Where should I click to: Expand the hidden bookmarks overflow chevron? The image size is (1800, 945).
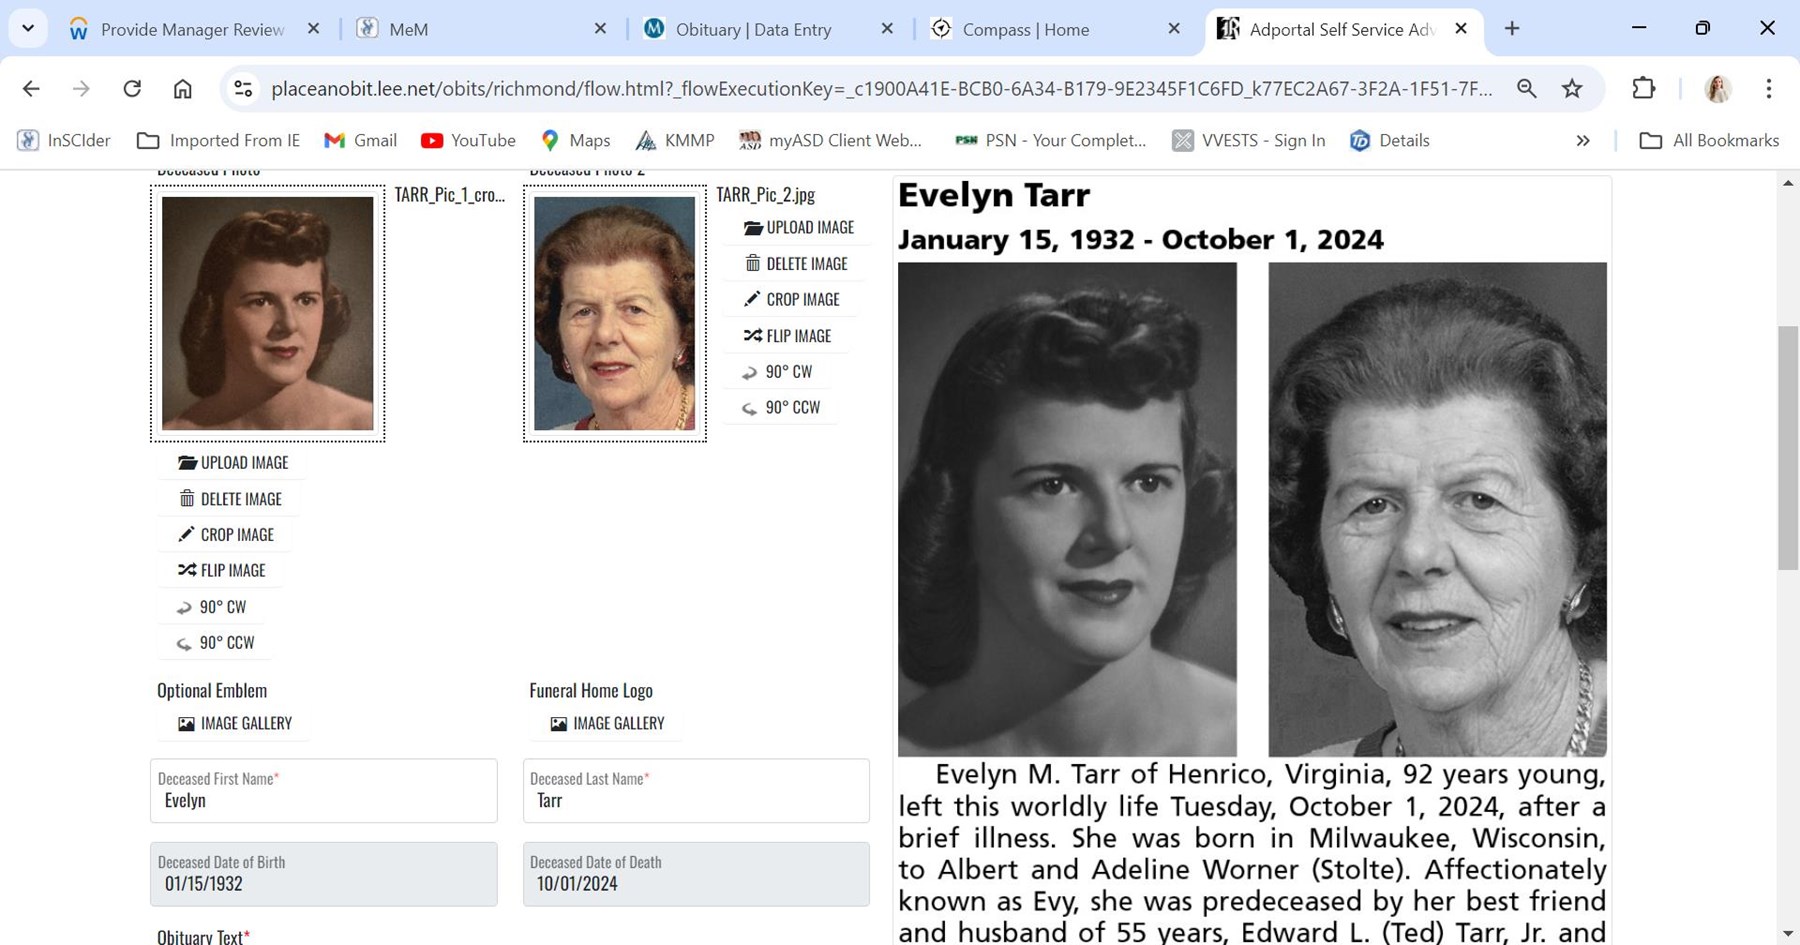(x=1583, y=140)
